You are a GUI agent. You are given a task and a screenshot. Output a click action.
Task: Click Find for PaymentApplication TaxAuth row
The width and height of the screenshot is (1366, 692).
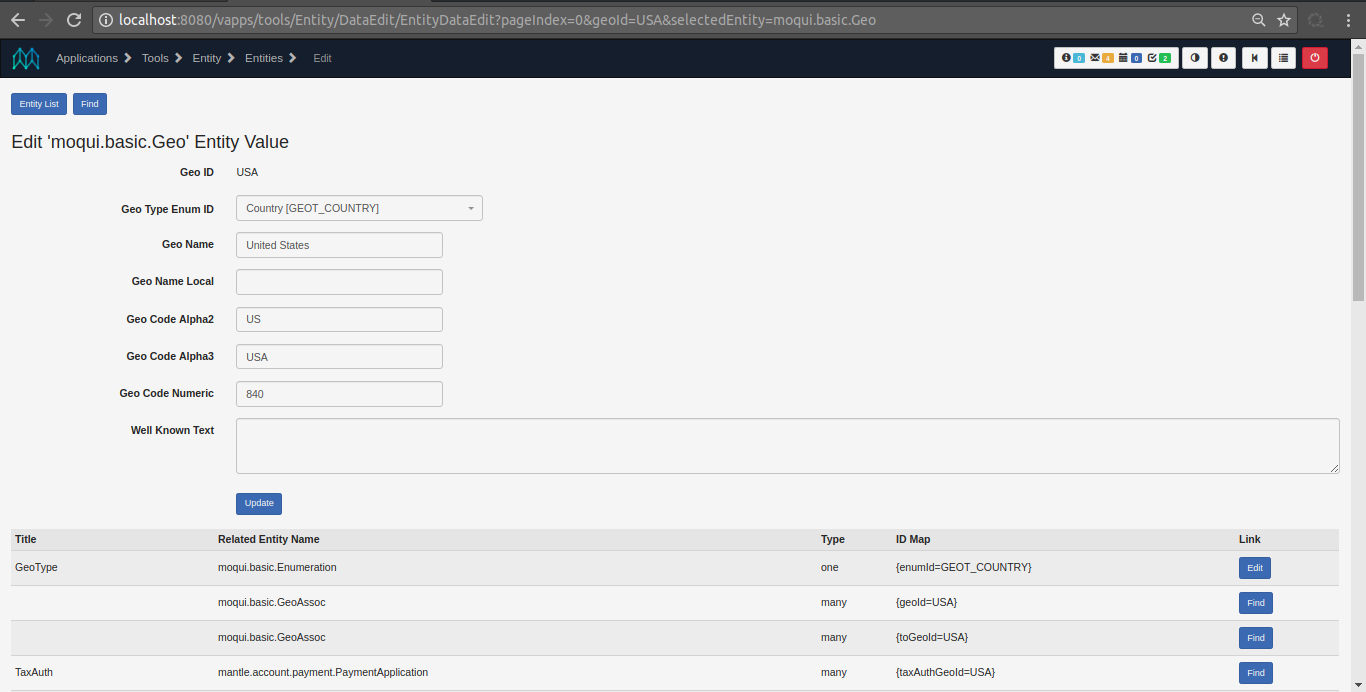click(1256, 673)
